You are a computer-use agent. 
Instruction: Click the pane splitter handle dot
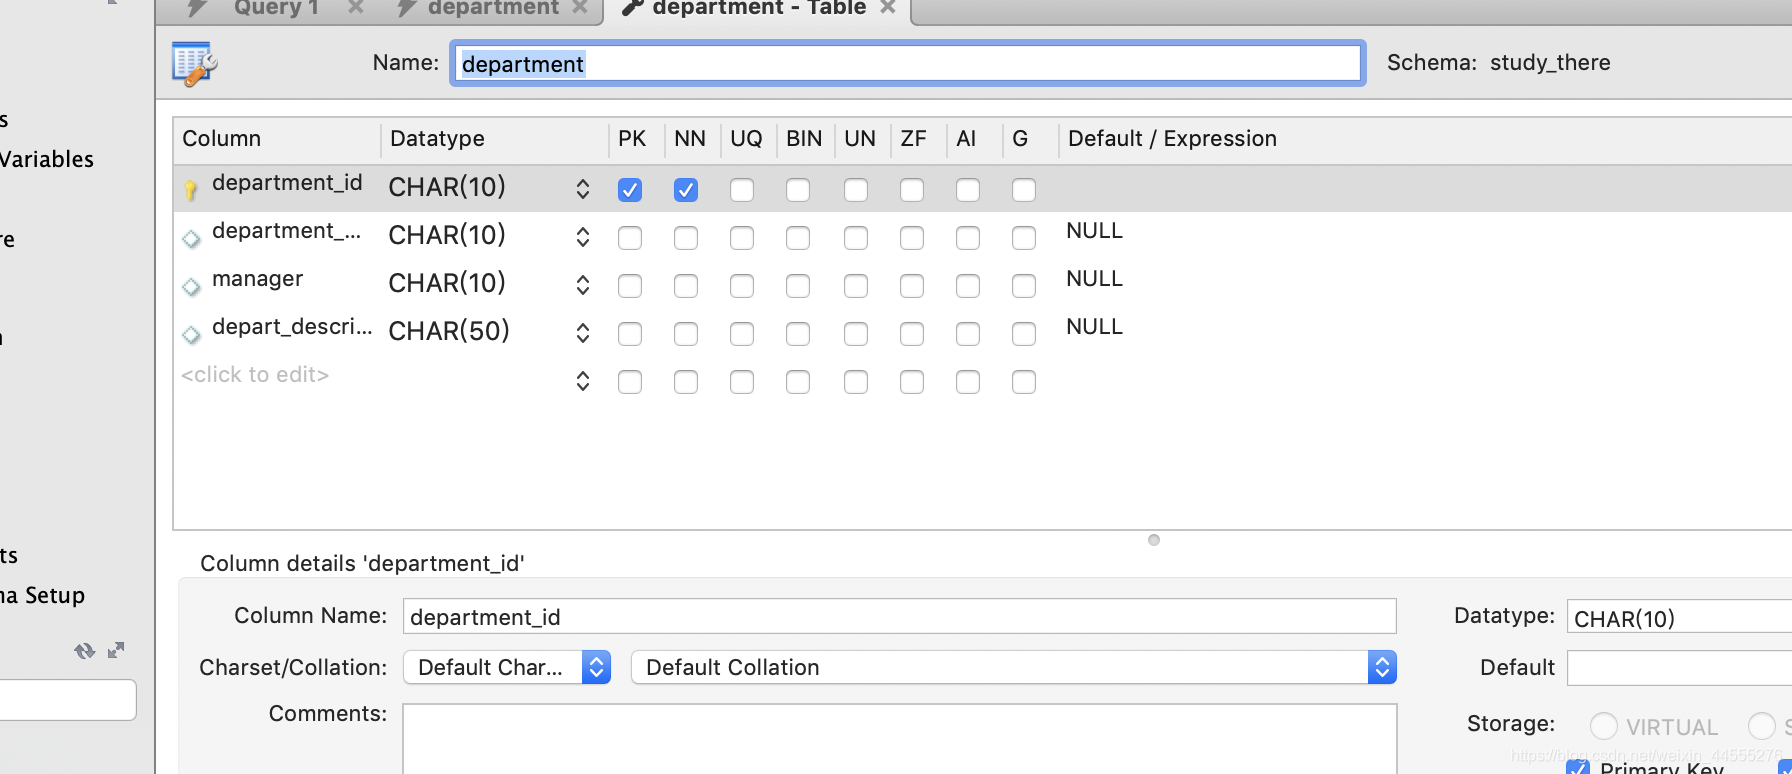pos(1154,540)
